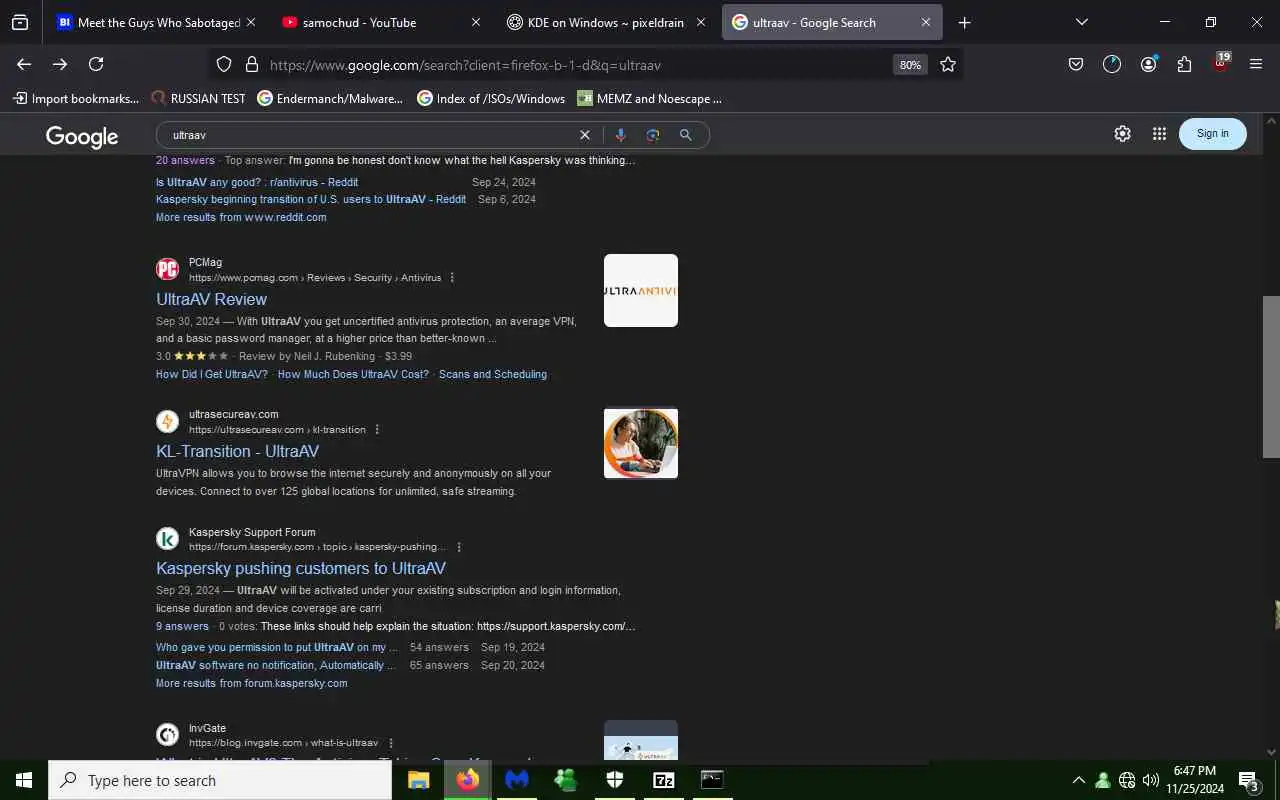Open the 80% zoom level indicator
Viewport: 1280px width, 800px height.
pyautogui.click(x=910, y=65)
